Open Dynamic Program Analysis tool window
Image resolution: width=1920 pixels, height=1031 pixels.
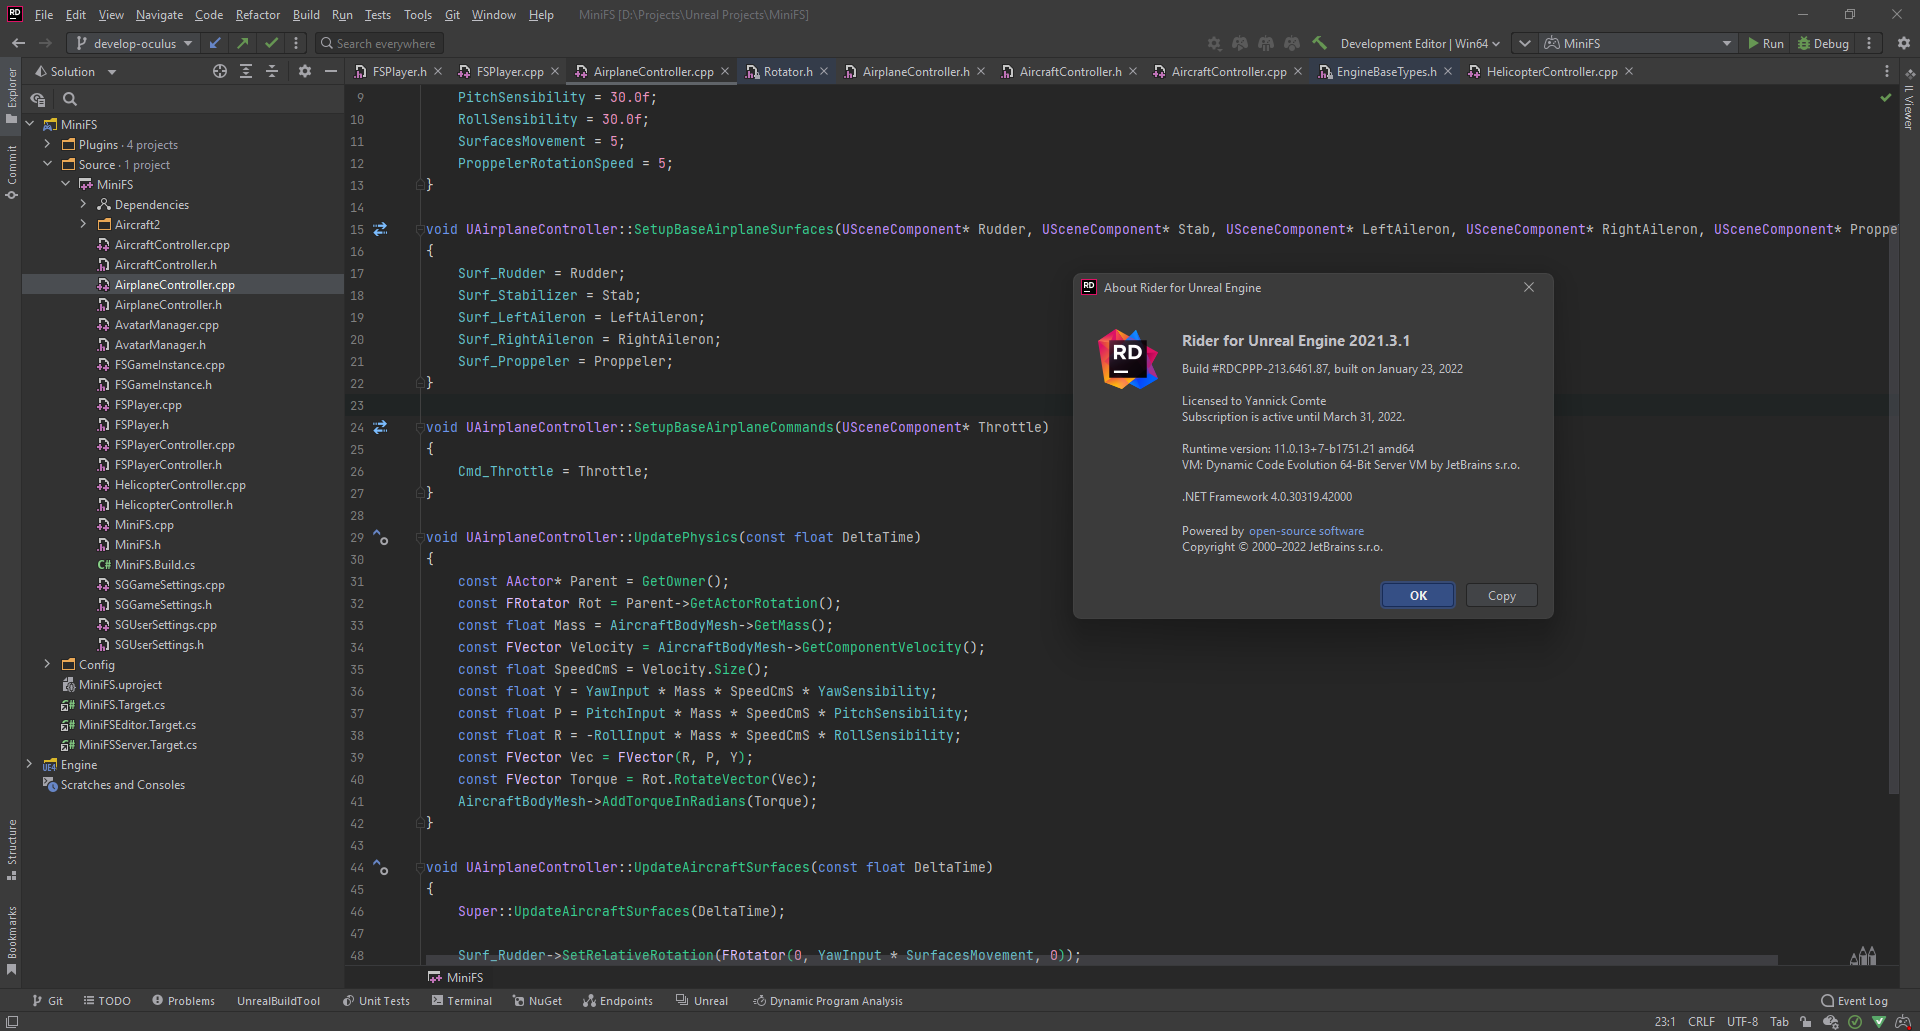click(828, 1001)
